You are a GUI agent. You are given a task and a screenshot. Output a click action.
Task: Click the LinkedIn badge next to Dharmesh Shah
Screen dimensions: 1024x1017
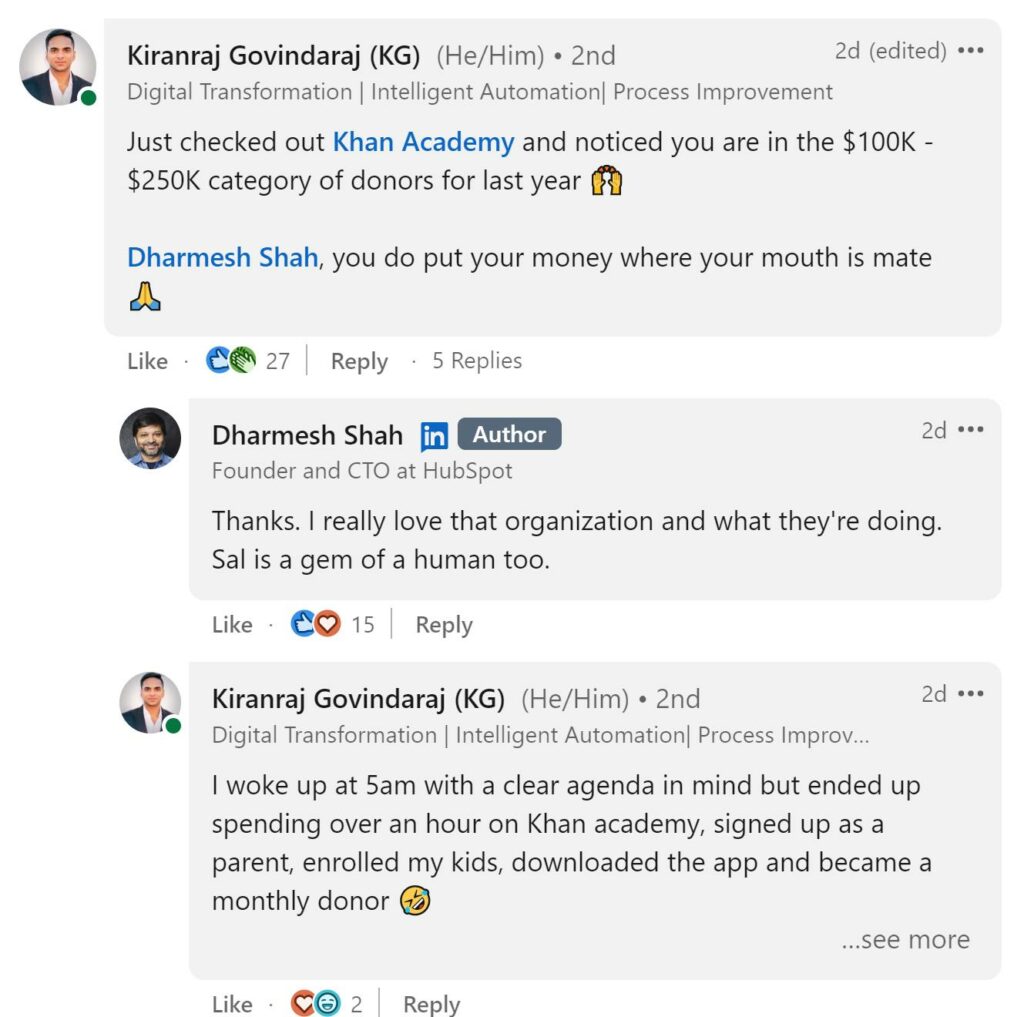(x=434, y=435)
